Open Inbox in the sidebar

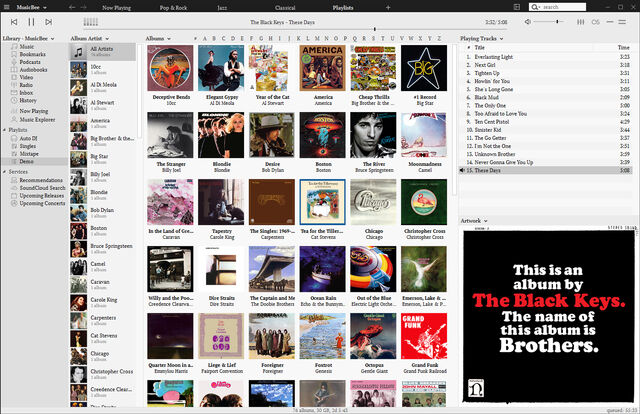click(26, 93)
